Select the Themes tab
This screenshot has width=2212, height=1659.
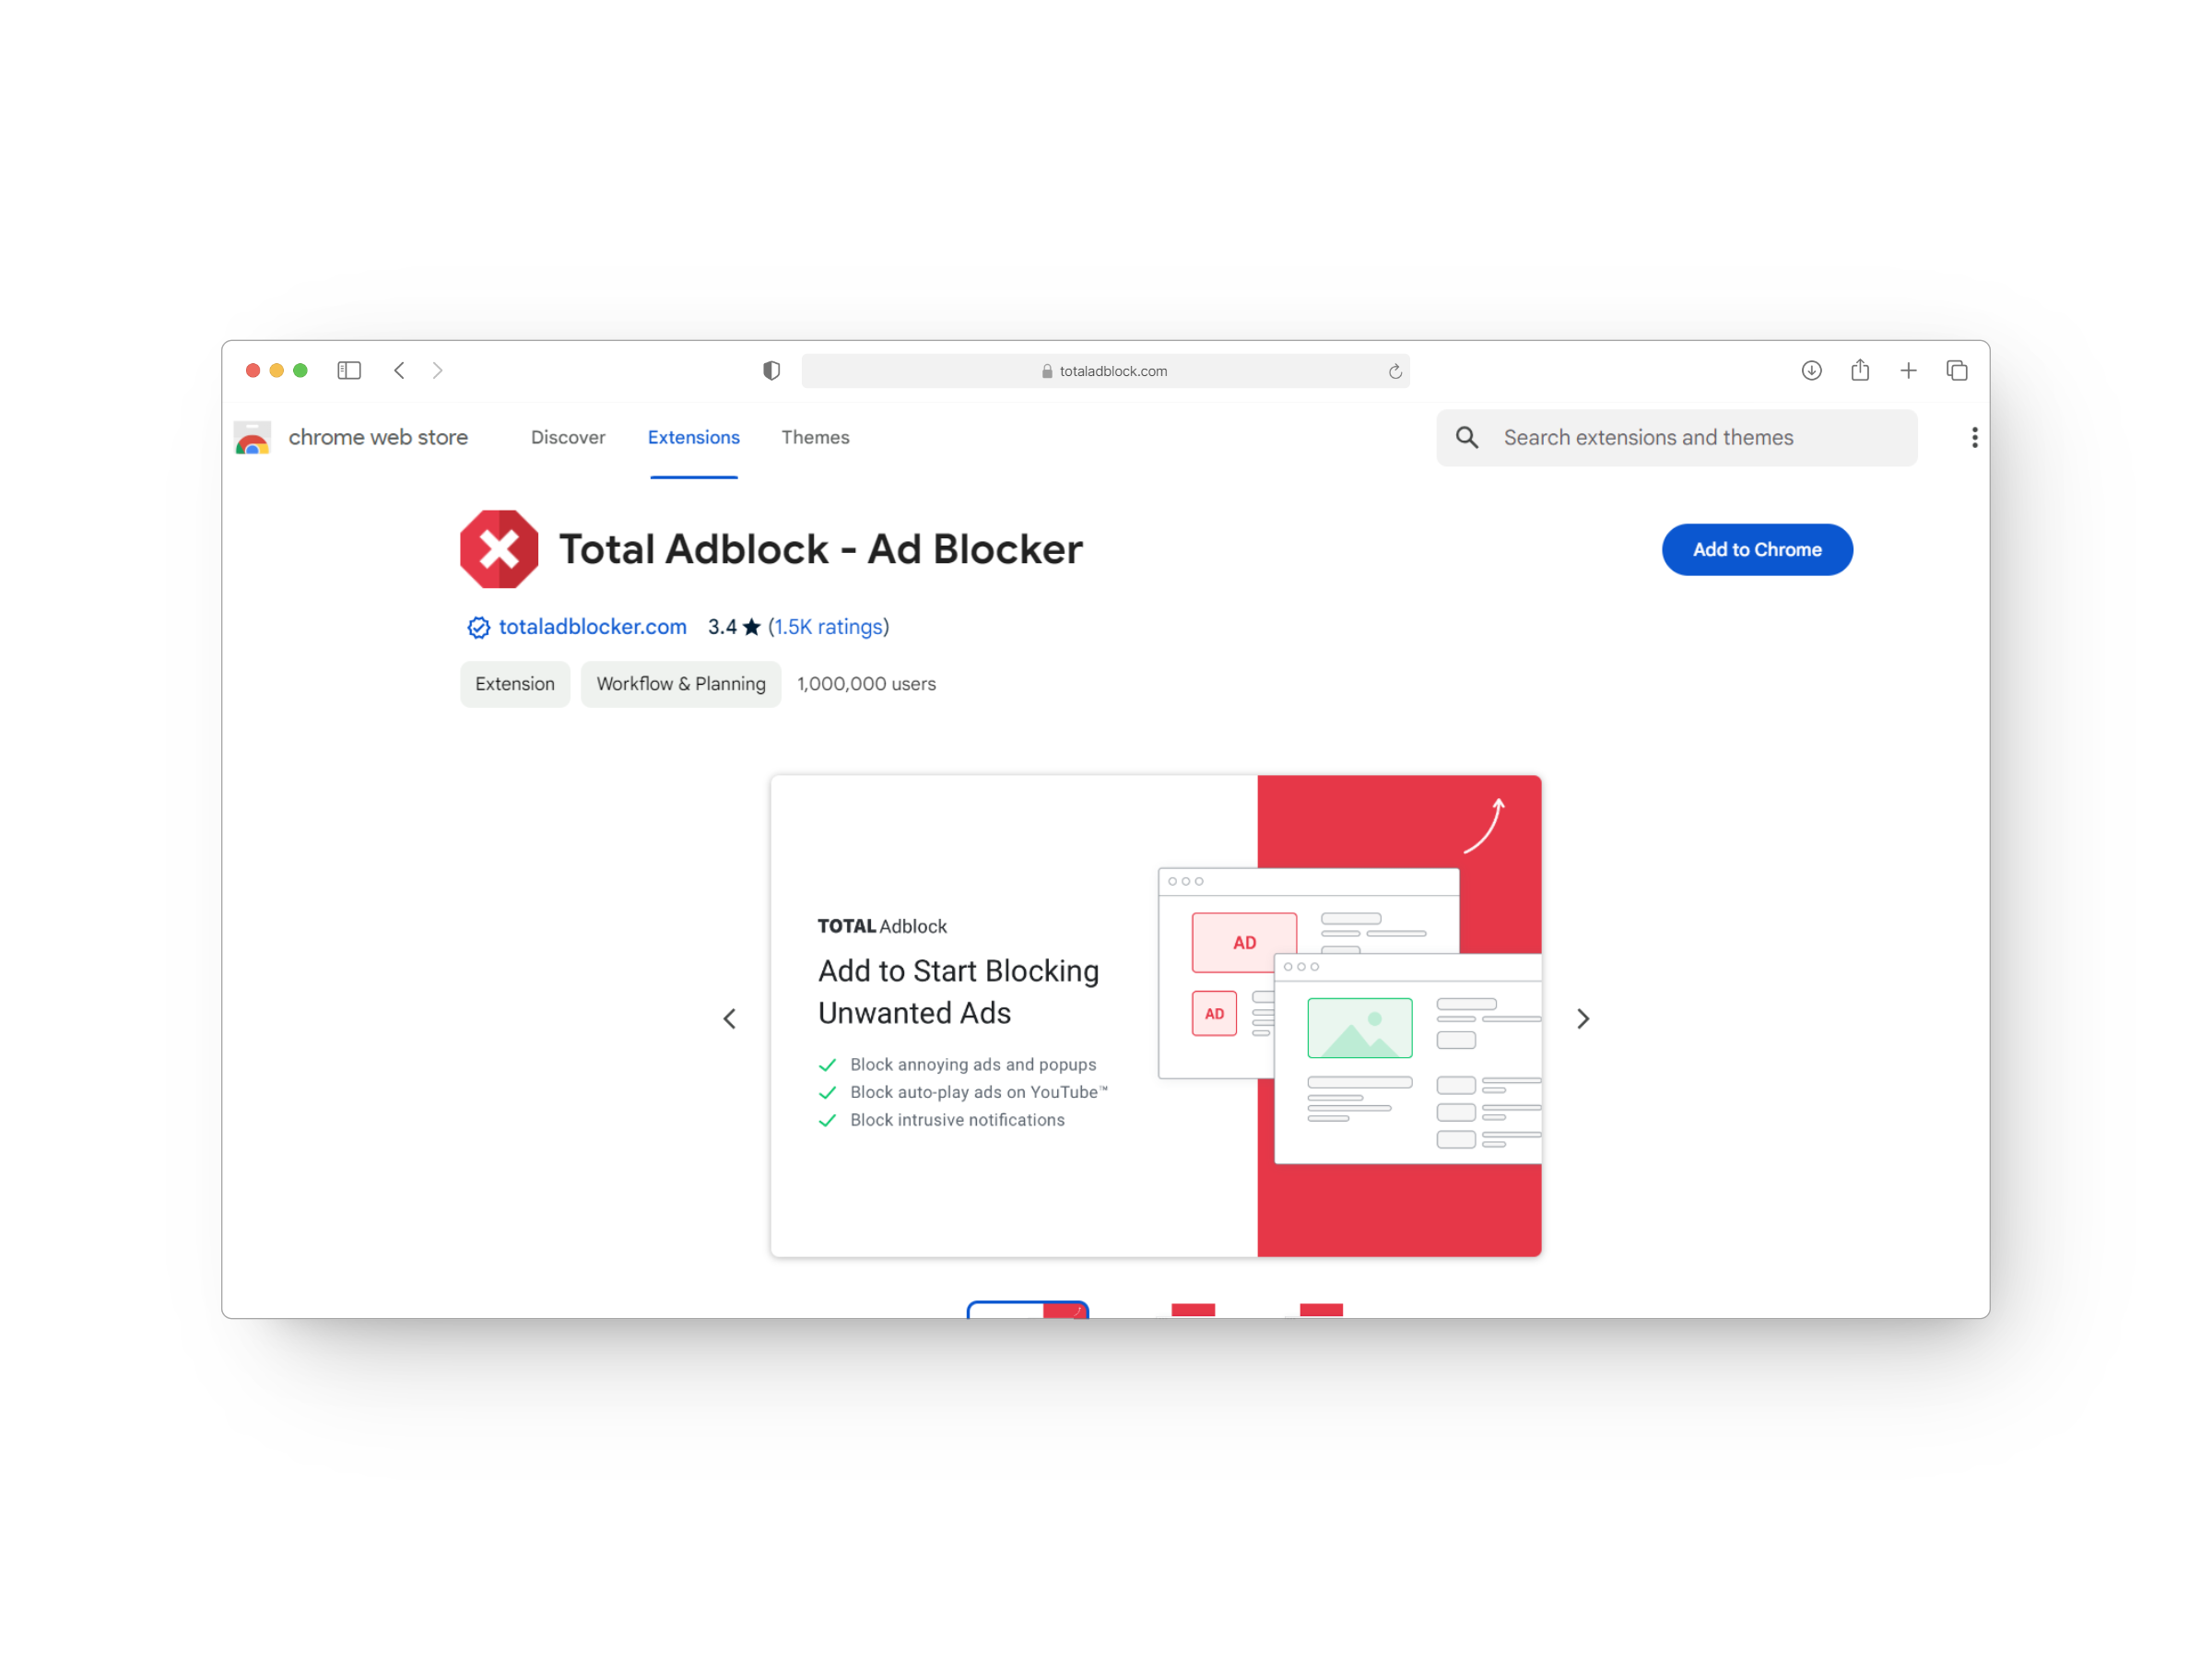click(815, 438)
